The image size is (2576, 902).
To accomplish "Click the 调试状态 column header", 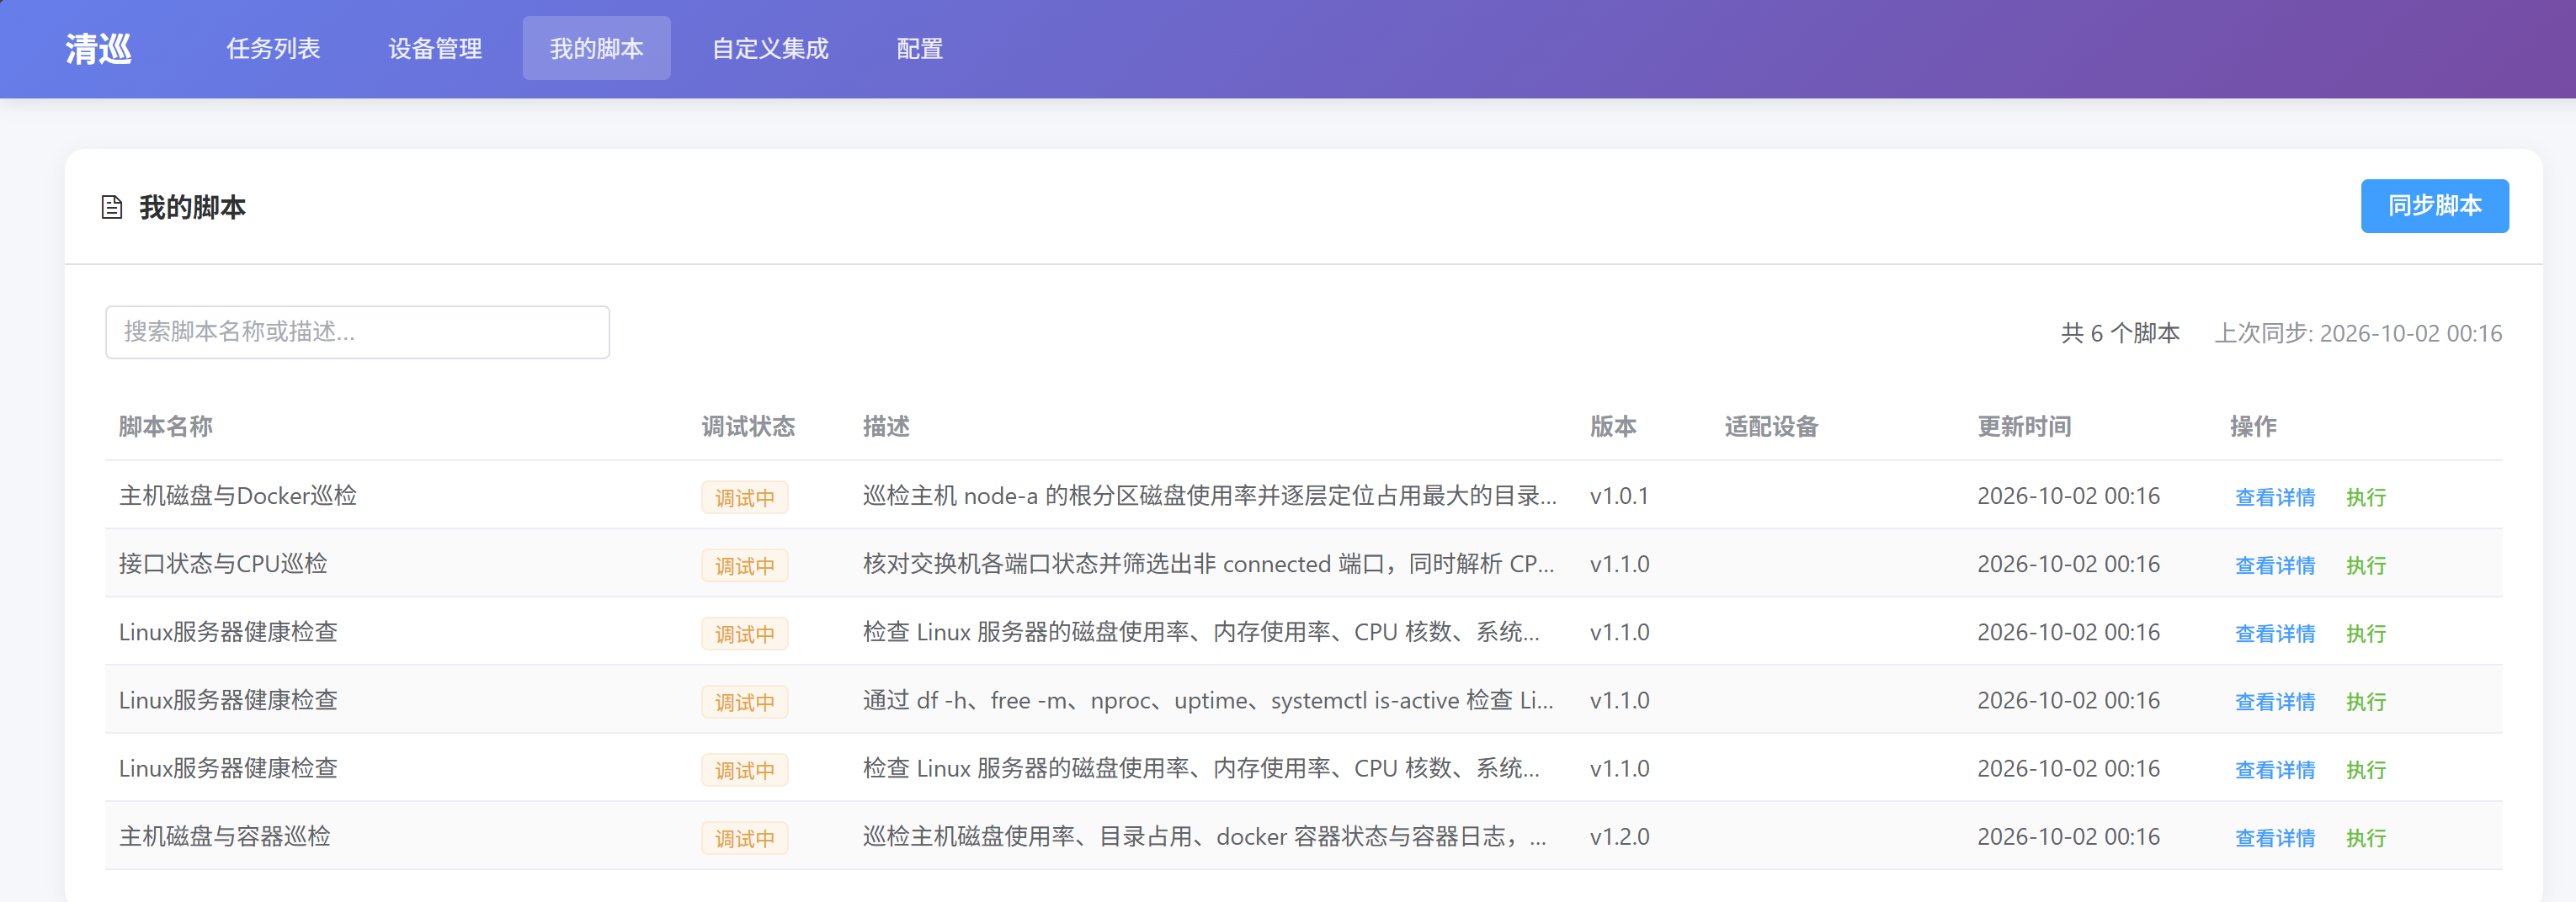I will (748, 426).
